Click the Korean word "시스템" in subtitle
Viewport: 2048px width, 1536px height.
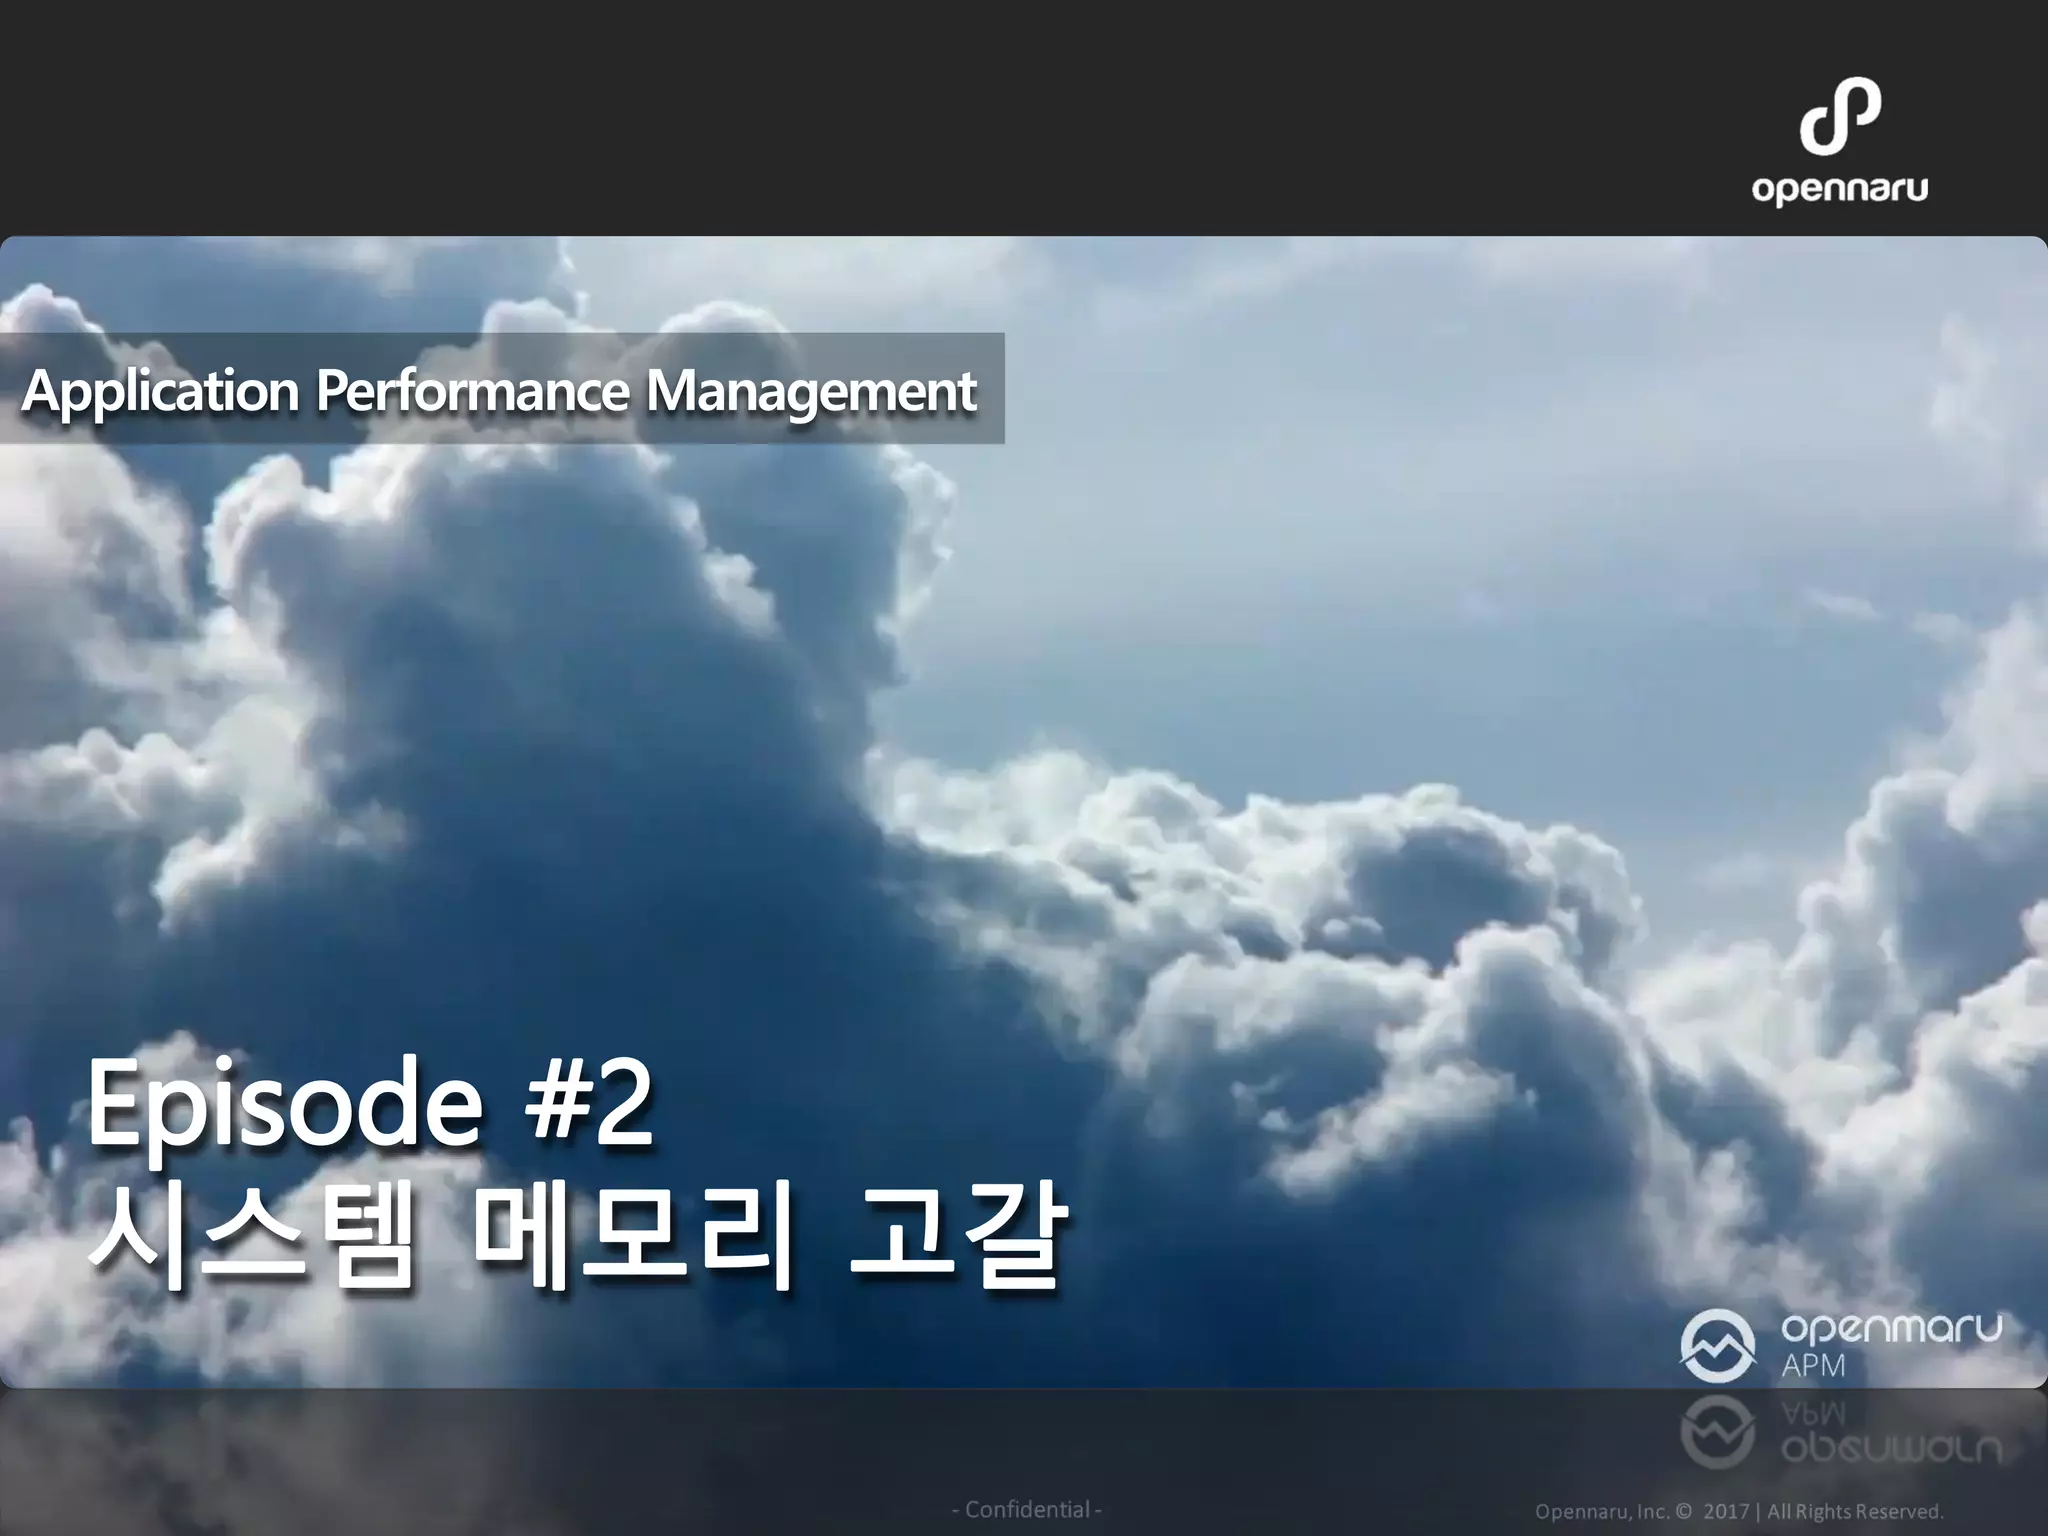[250, 1236]
